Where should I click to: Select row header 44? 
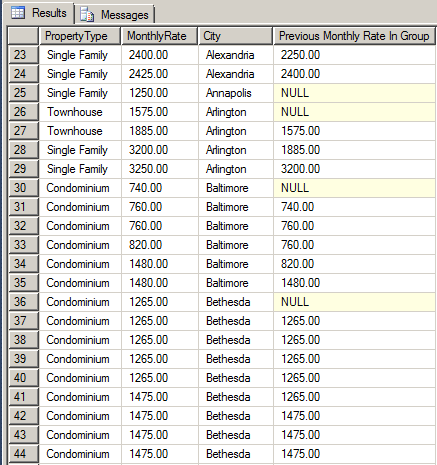tap(23, 454)
